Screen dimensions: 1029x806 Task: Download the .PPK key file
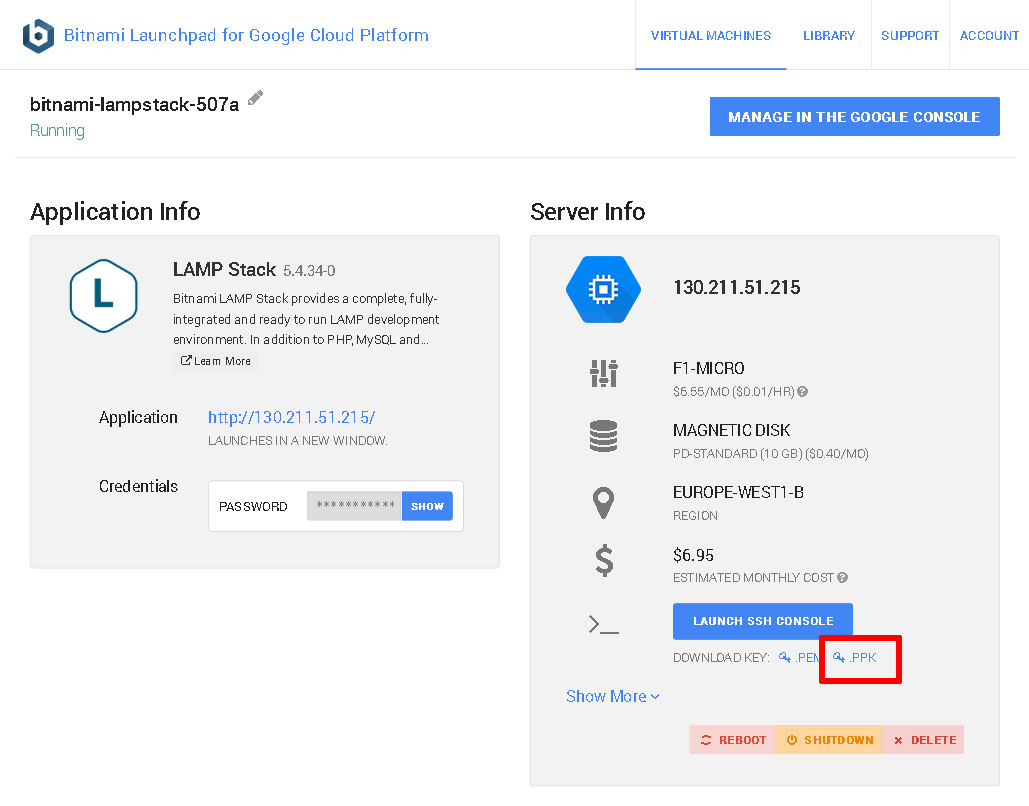[x=855, y=658]
